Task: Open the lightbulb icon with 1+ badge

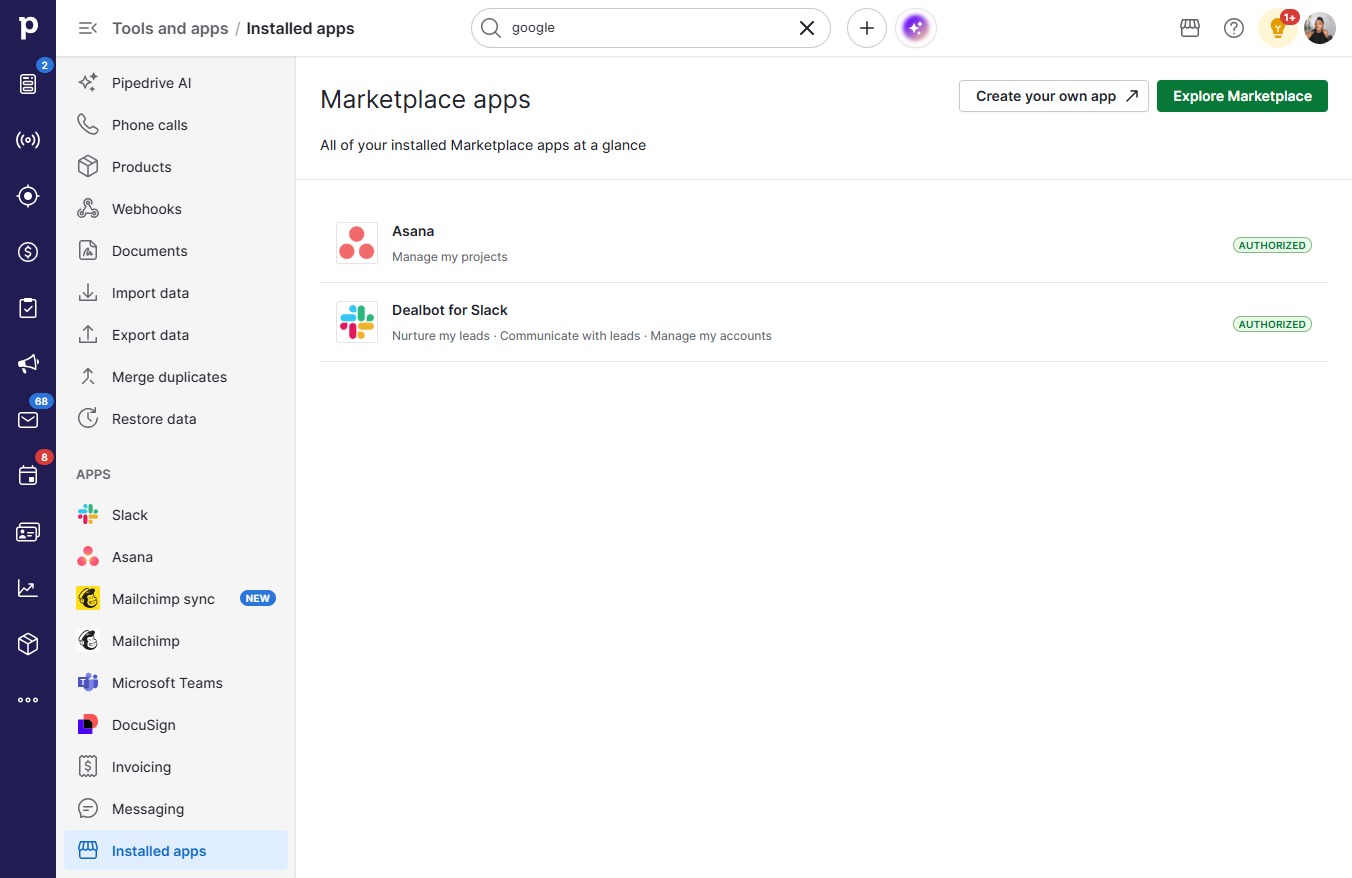Action: click(1278, 28)
